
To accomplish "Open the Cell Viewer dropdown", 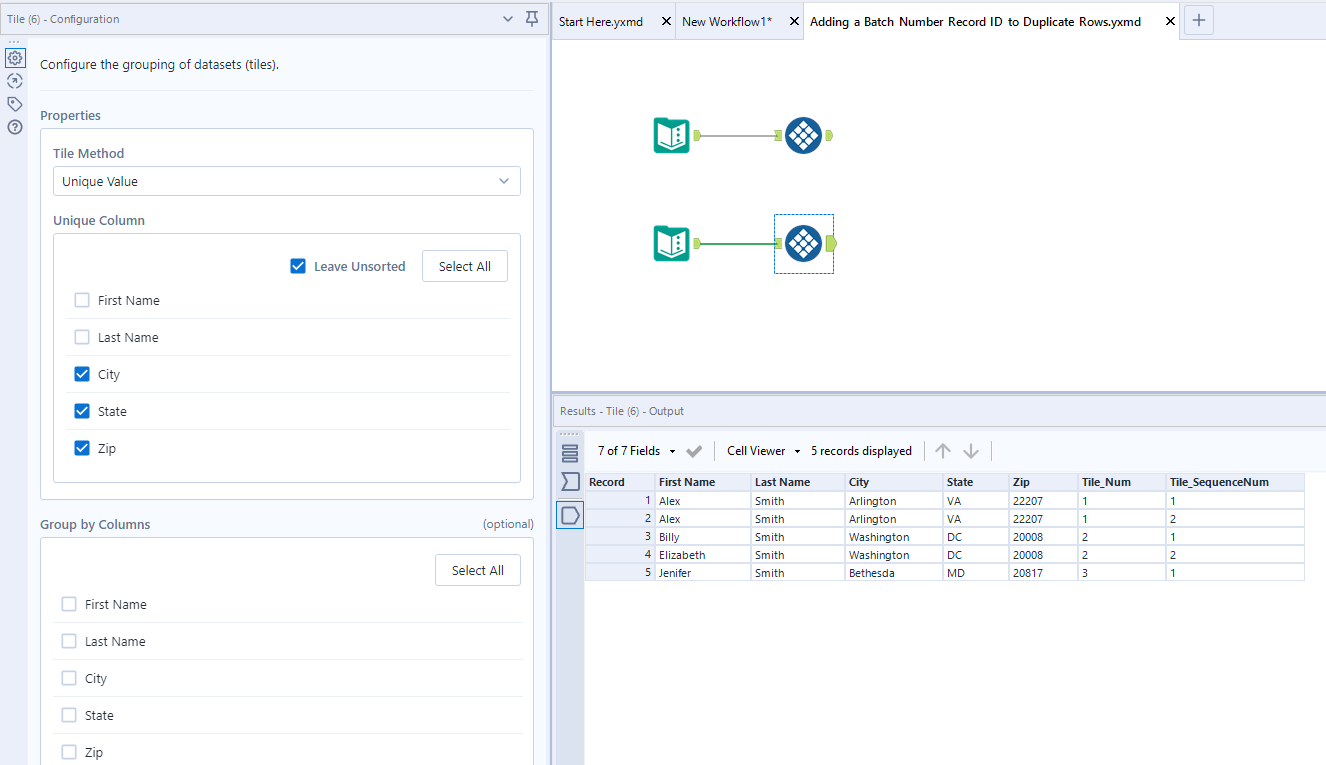I will point(763,451).
